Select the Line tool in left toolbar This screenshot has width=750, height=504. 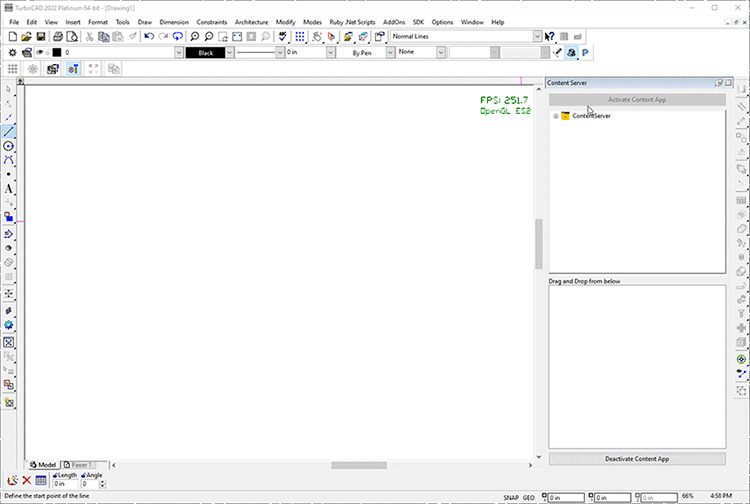(9, 131)
